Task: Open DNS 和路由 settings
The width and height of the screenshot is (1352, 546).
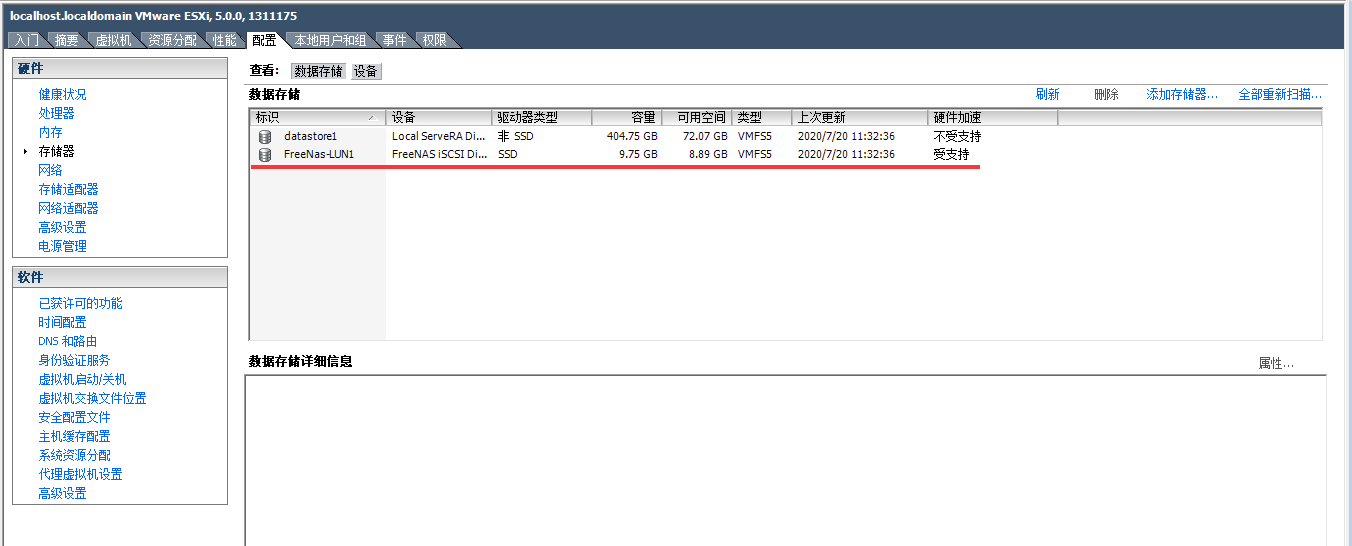Action: pyautogui.click(x=67, y=341)
